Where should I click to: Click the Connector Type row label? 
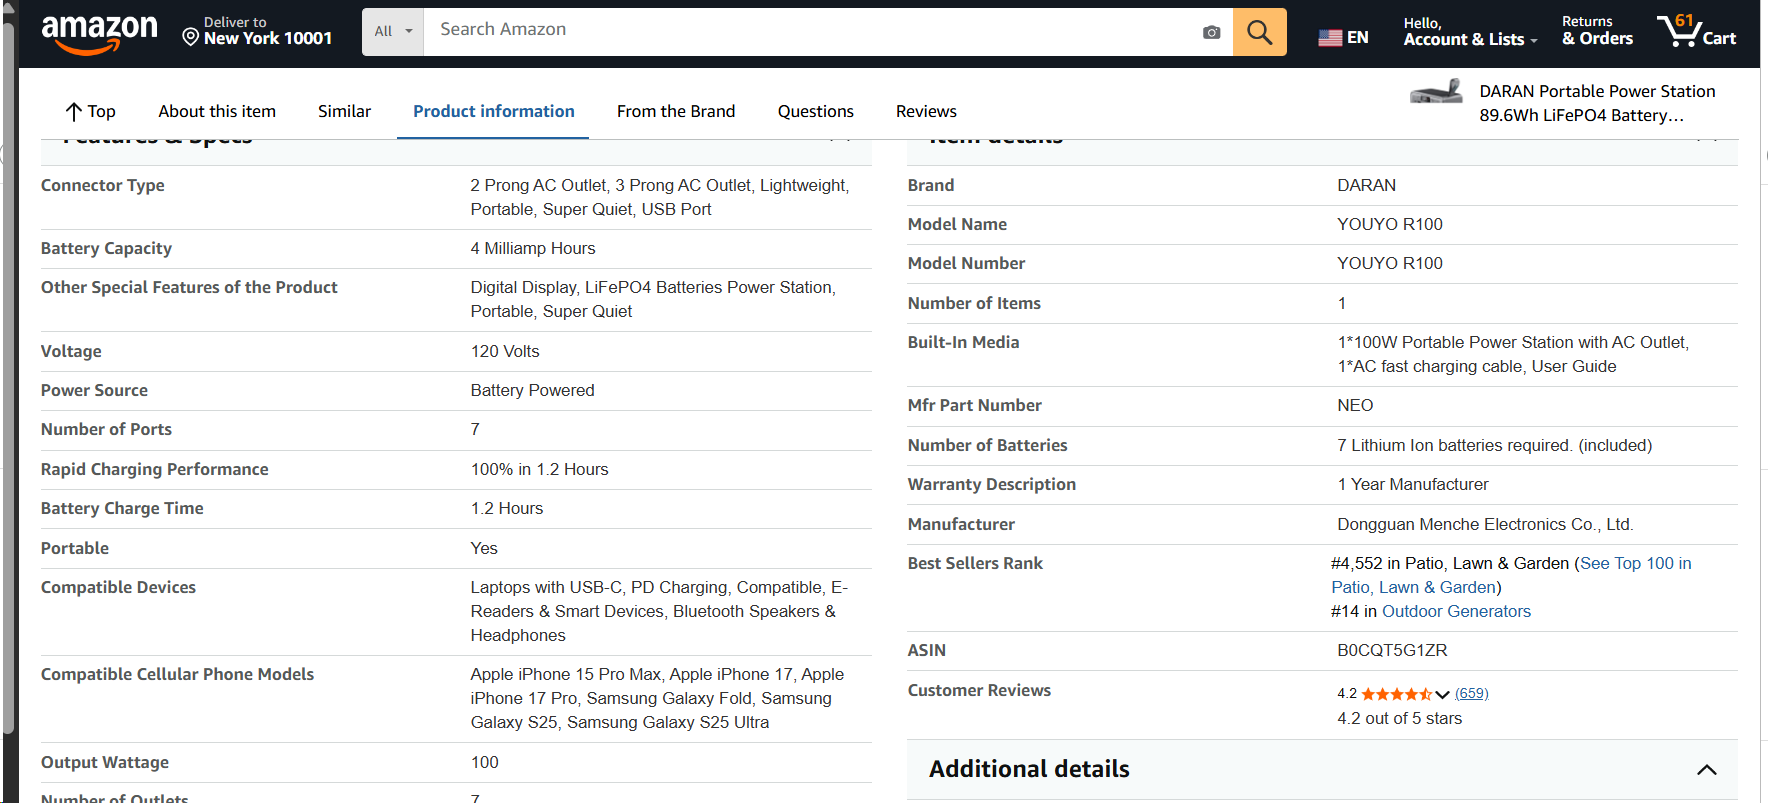[x=102, y=185]
